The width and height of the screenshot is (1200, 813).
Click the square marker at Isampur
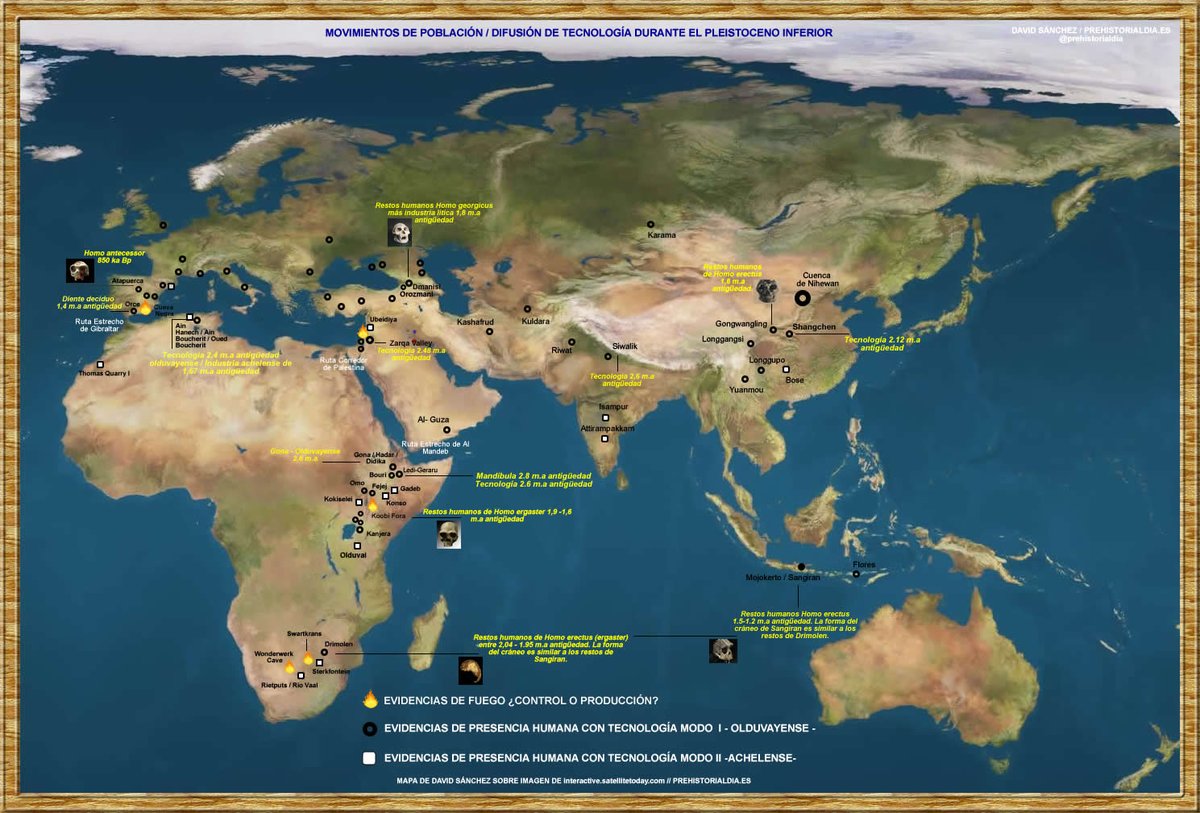pos(605,417)
